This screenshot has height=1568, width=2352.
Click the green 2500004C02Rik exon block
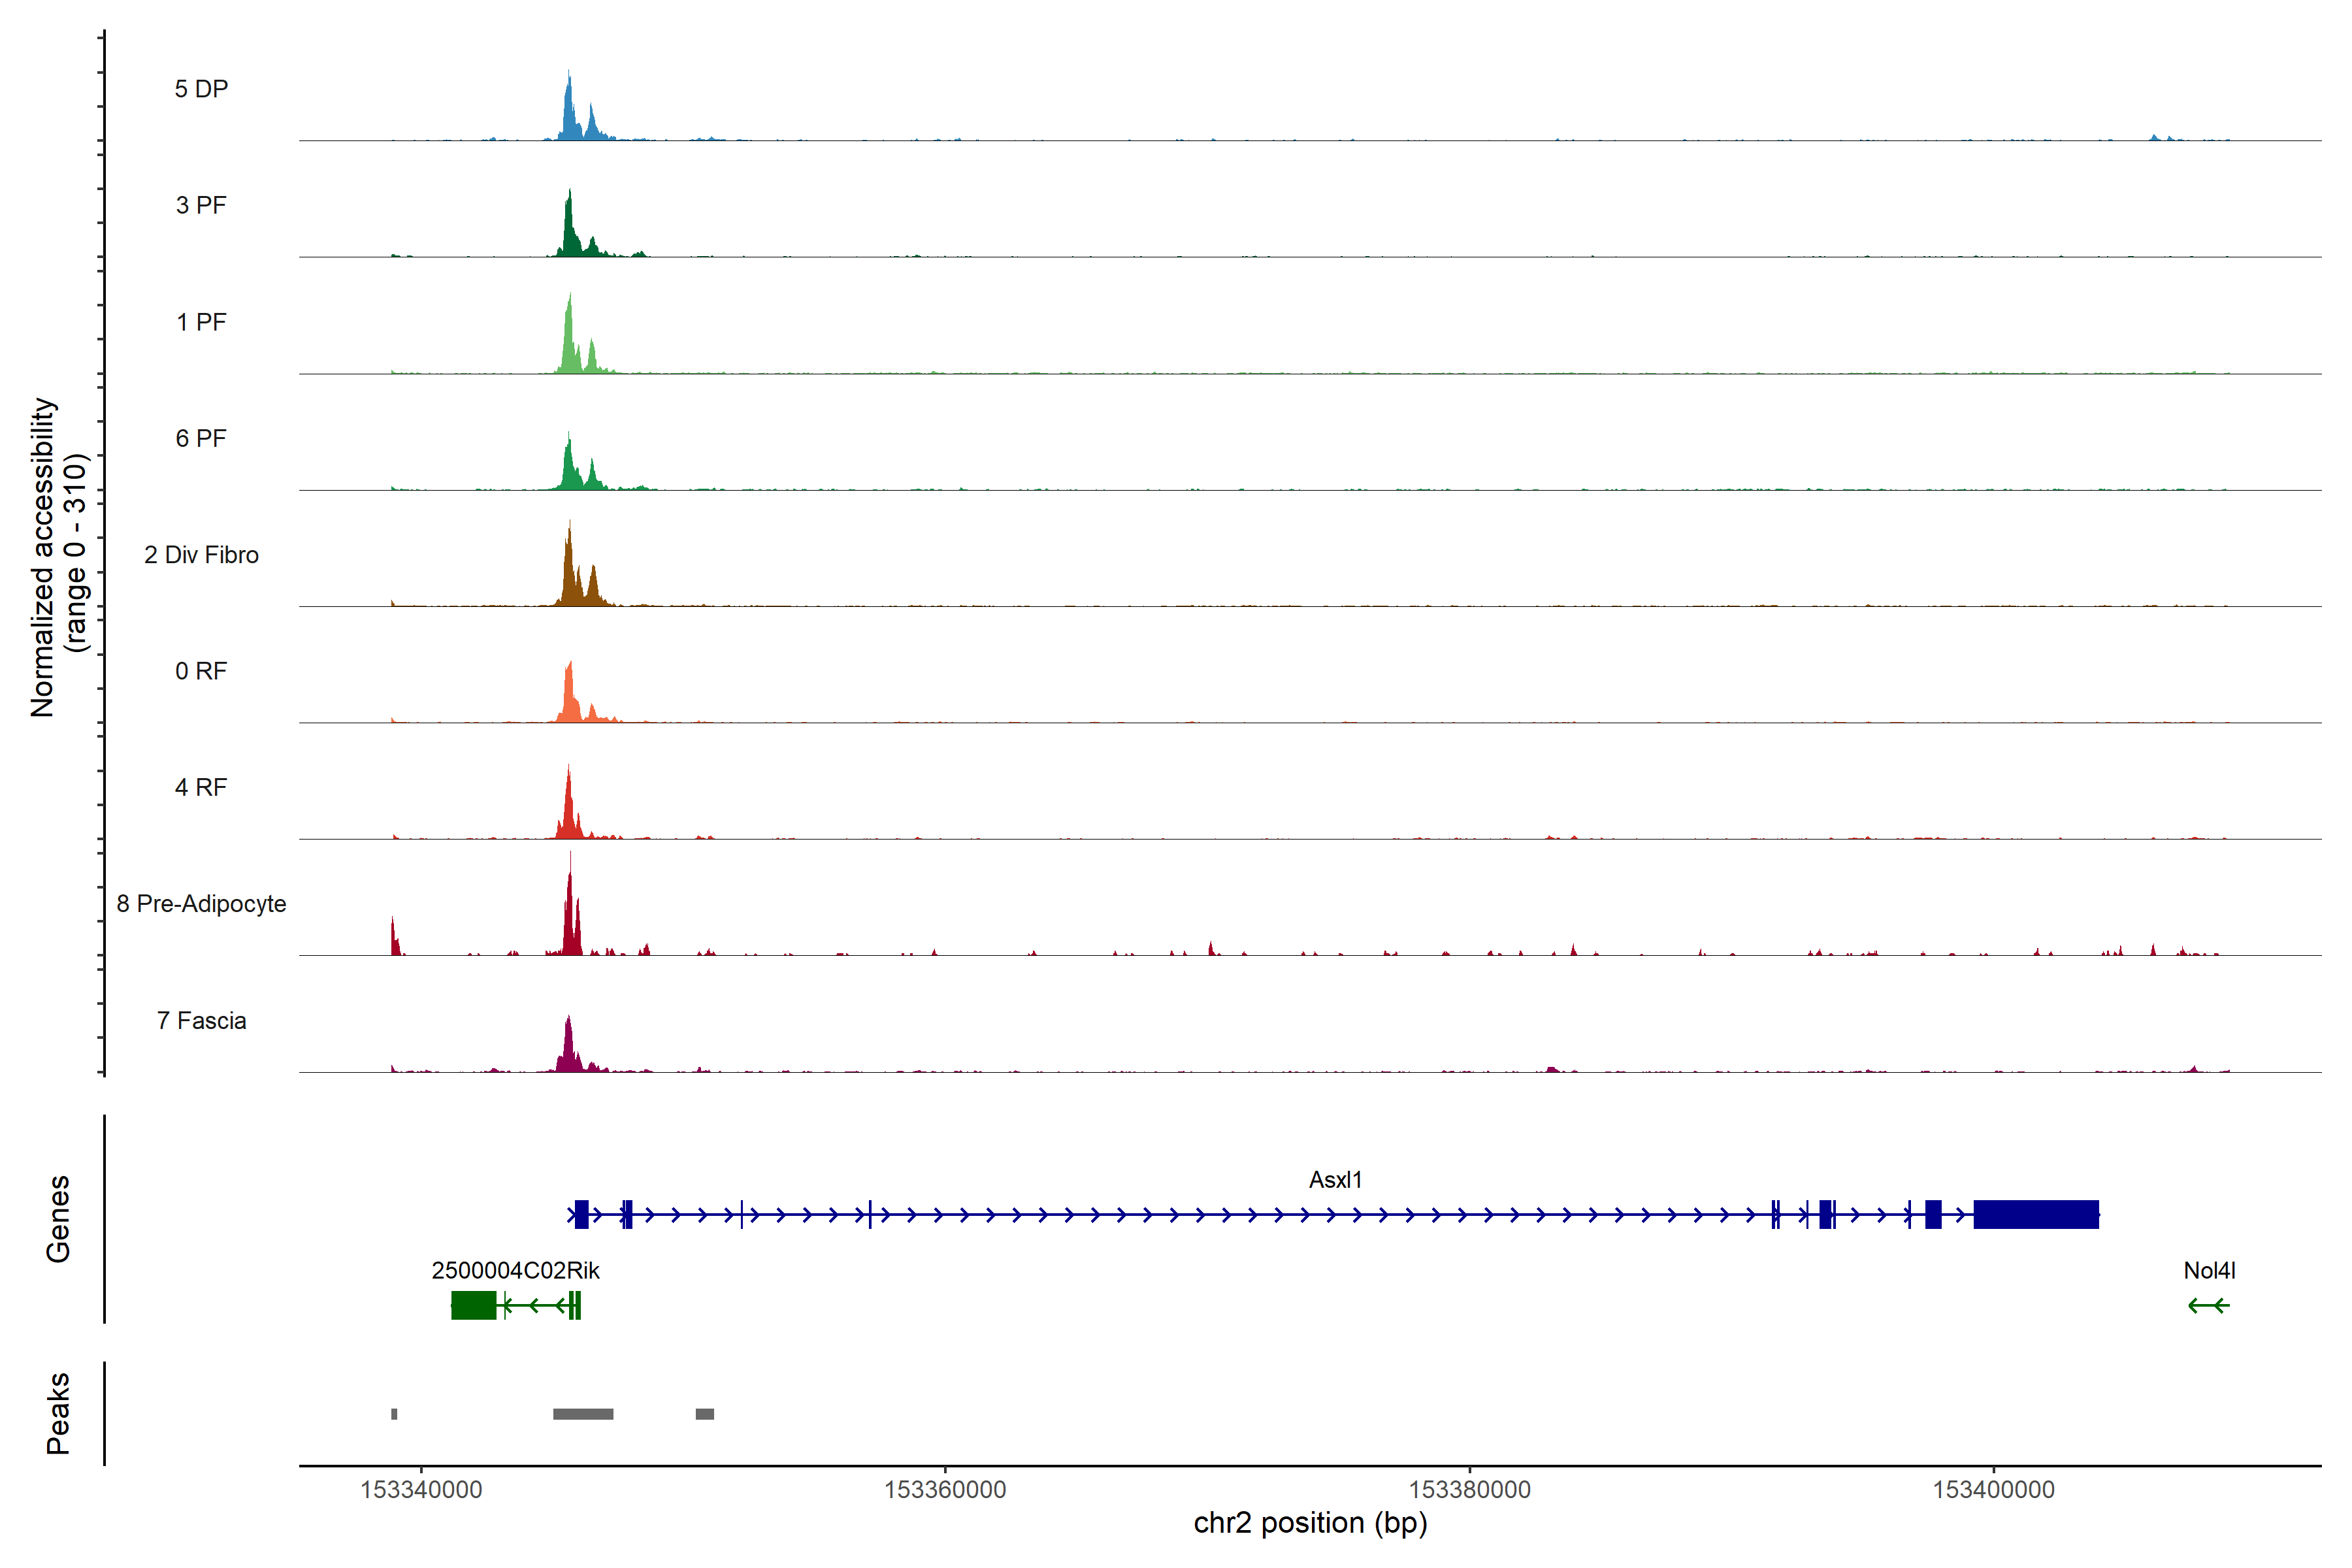point(473,1305)
